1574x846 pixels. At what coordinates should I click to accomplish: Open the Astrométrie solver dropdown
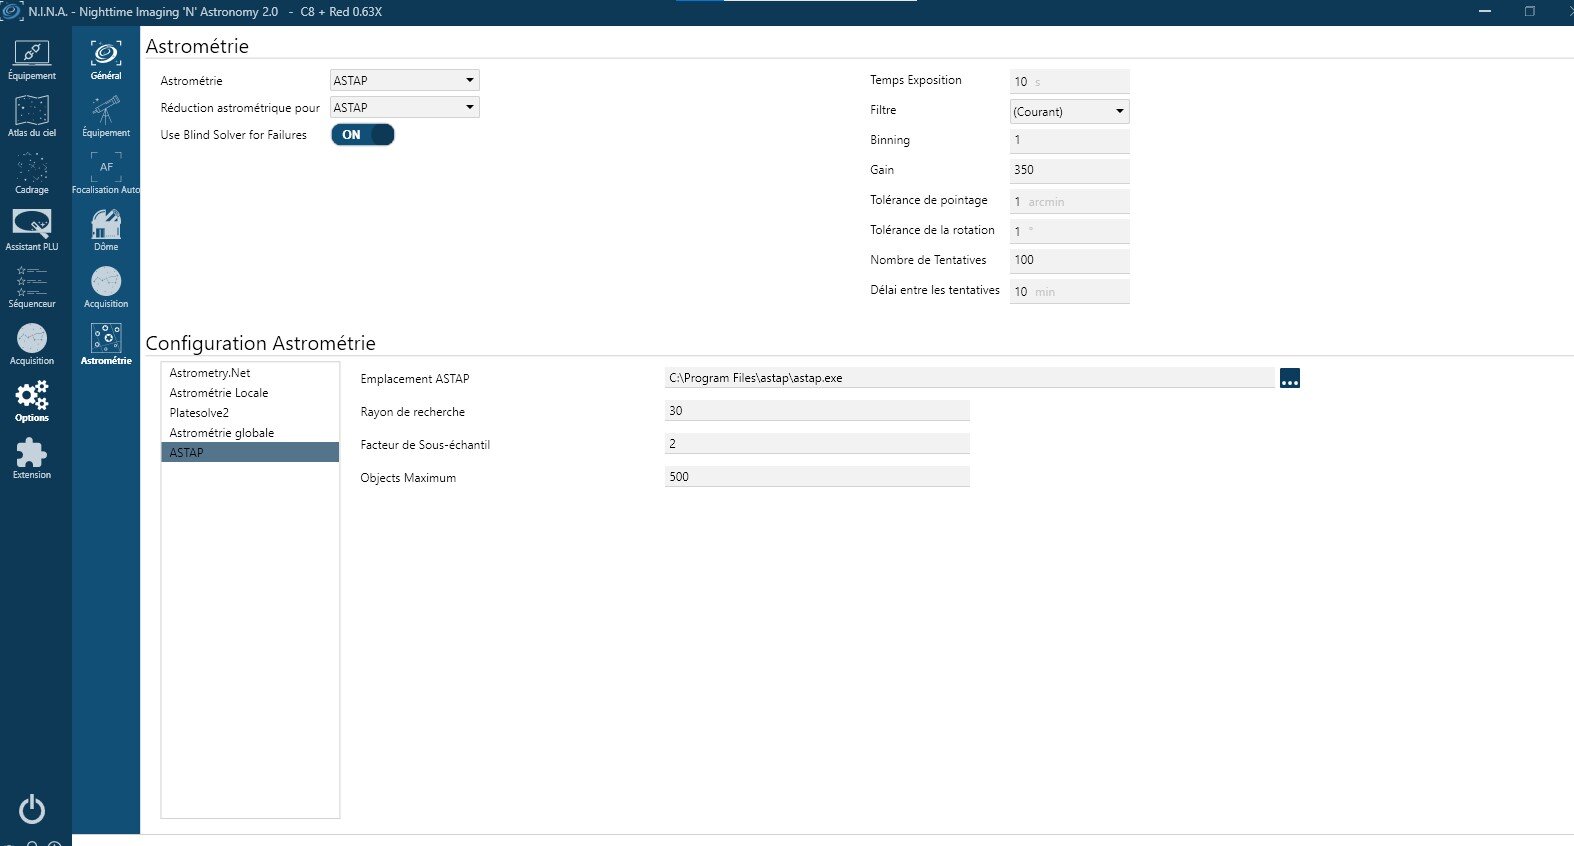[405, 80]
